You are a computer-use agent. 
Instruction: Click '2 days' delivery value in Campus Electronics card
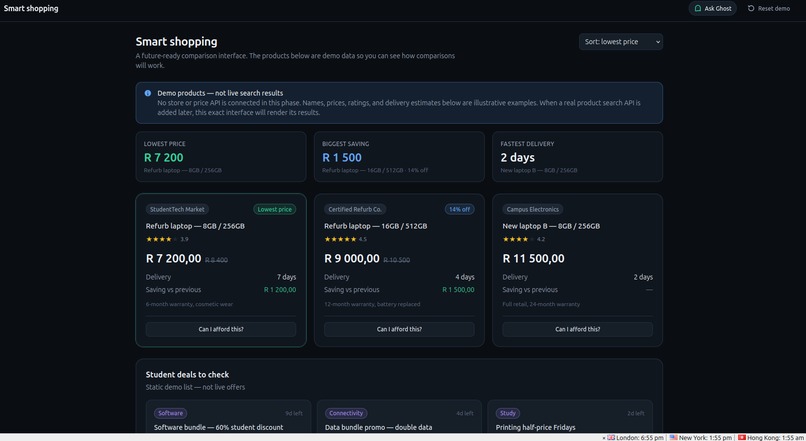(643, 277)
